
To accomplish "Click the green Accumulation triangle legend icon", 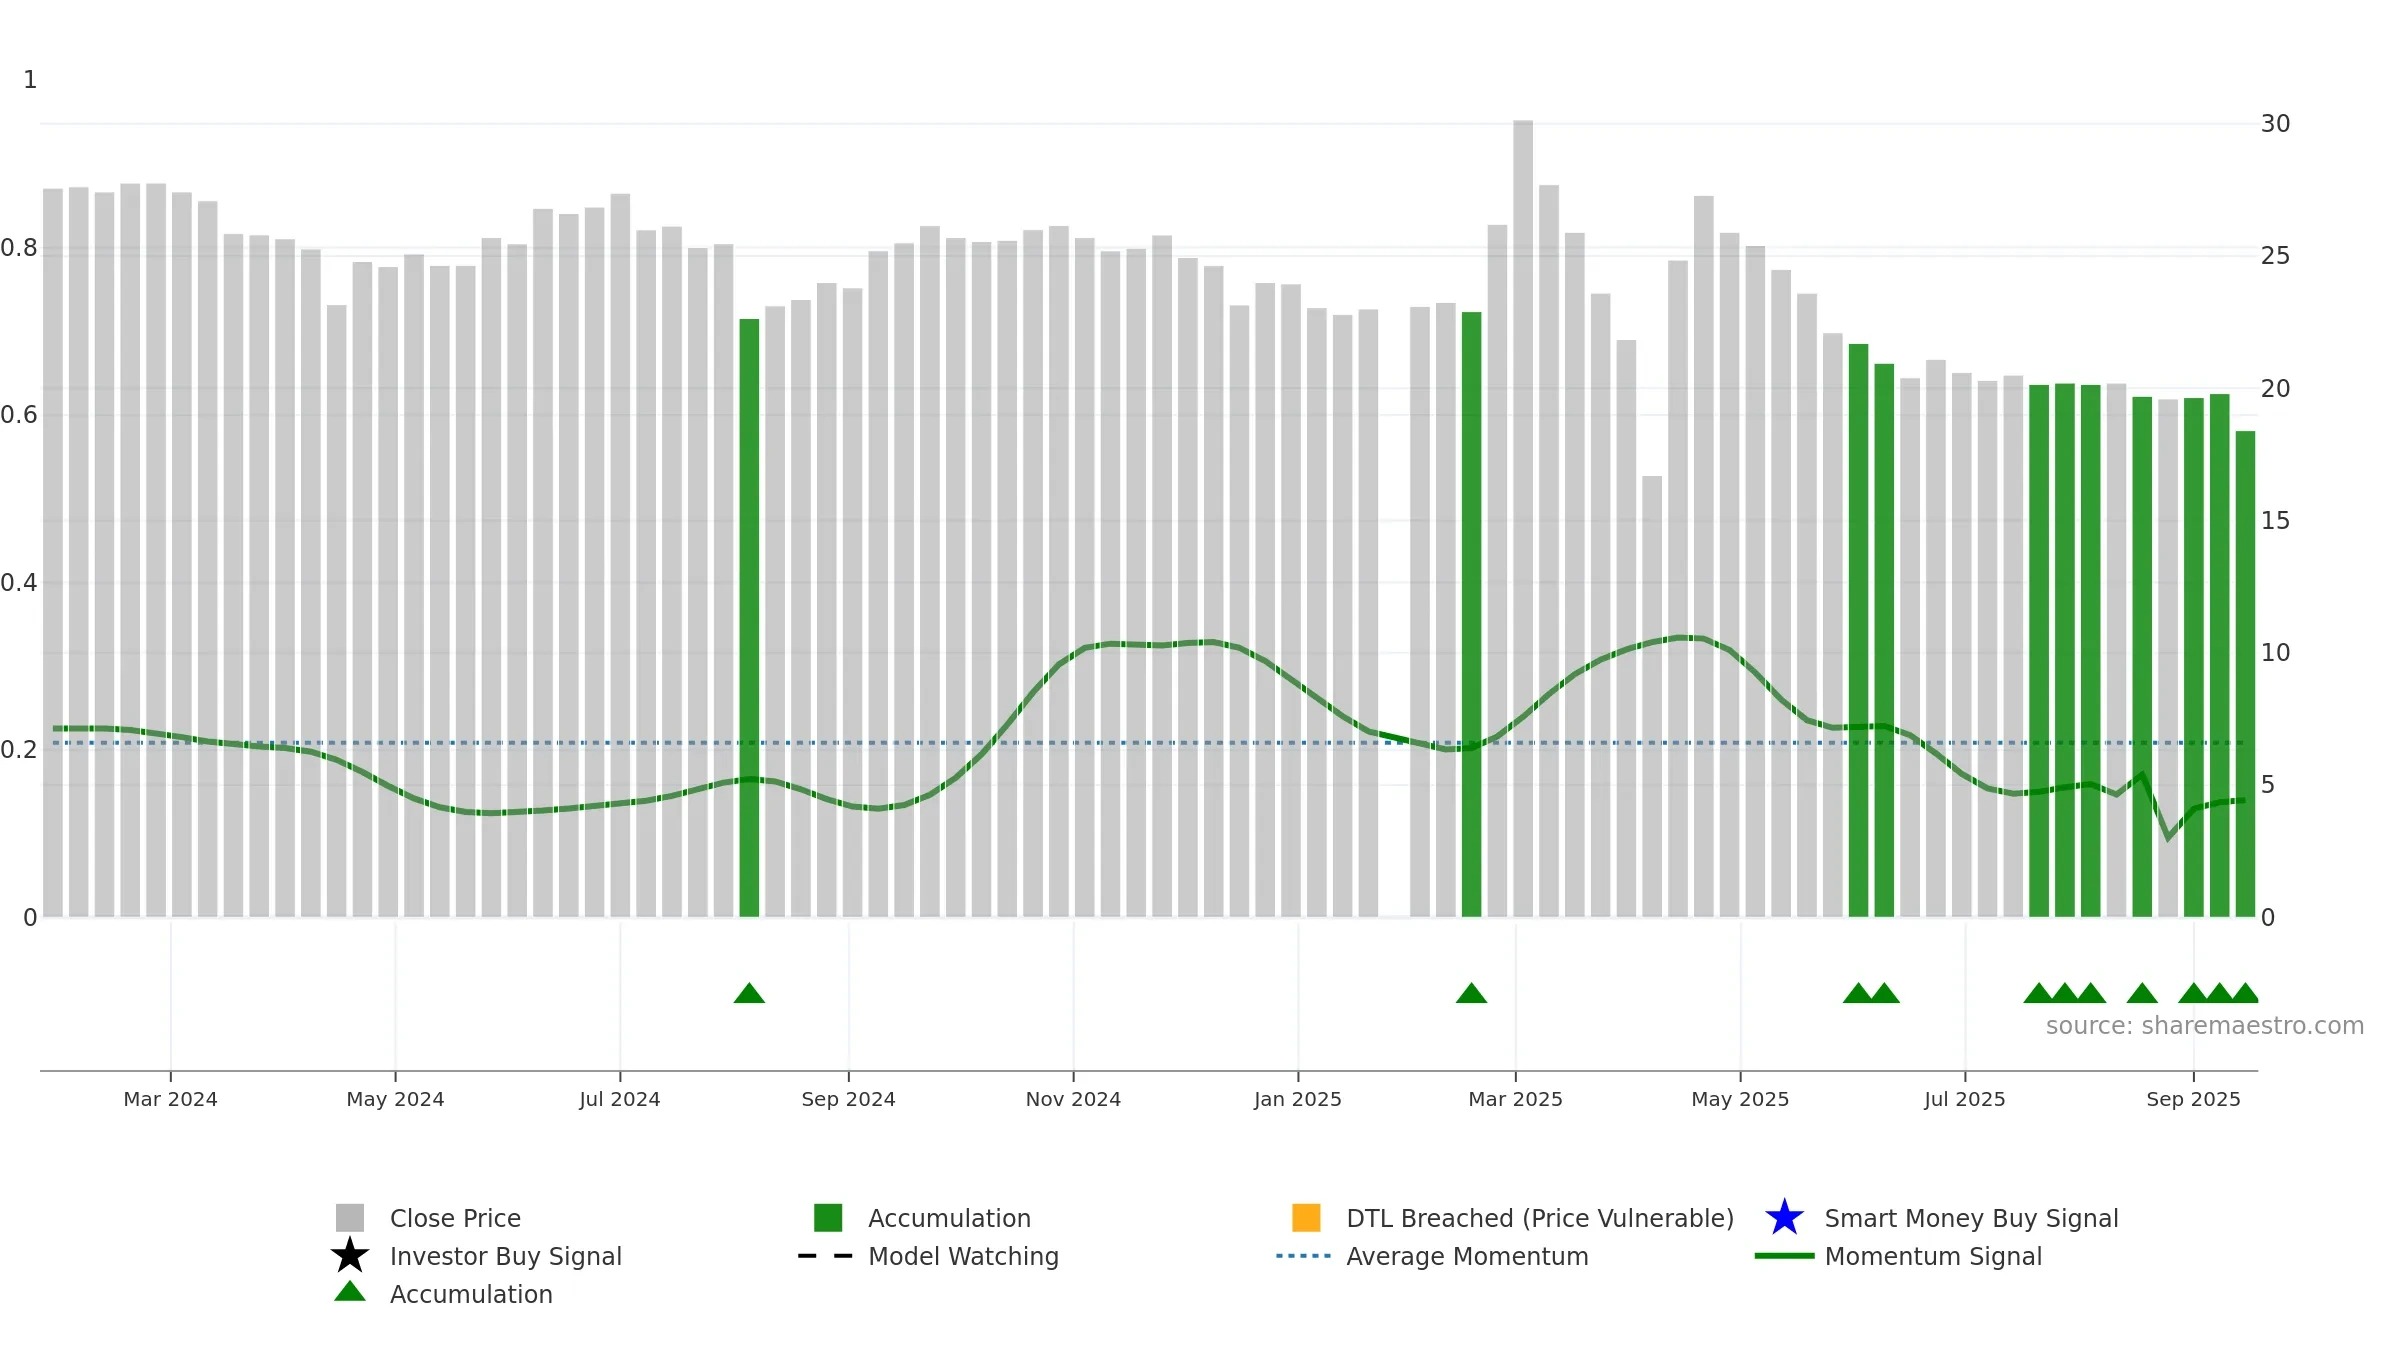I will tap(350, 1292).
